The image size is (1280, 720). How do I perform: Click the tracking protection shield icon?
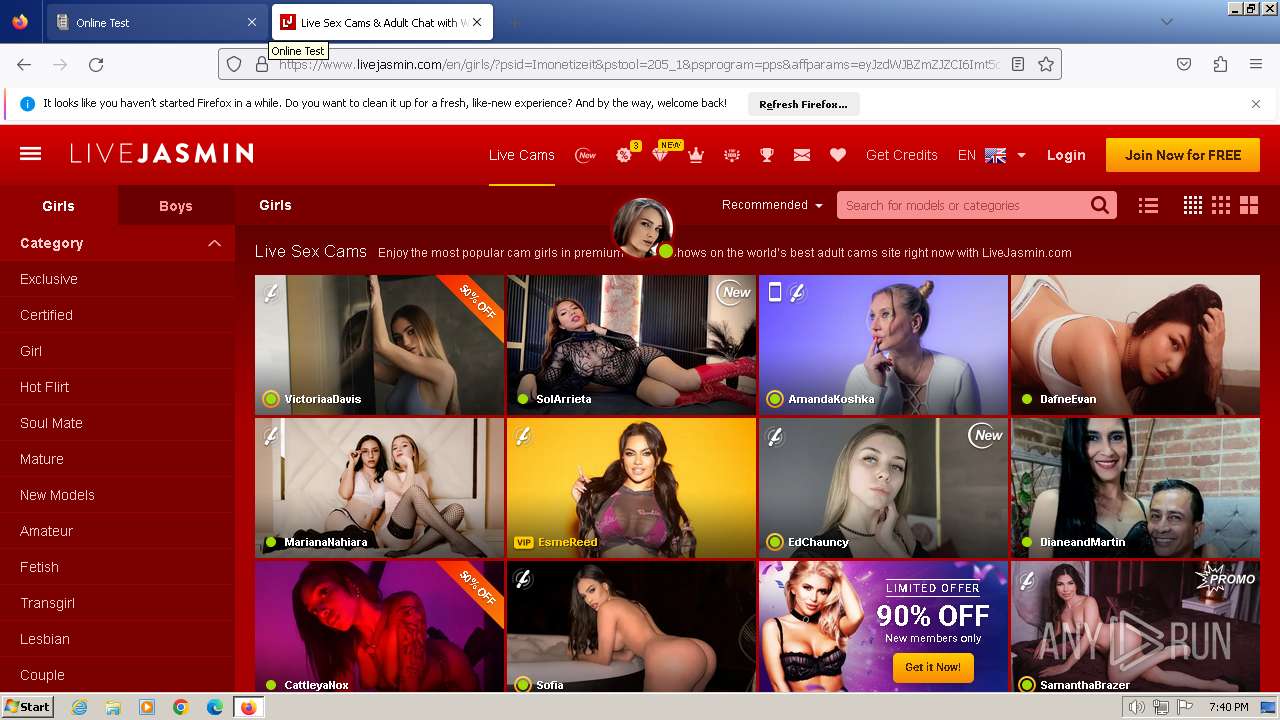coord(234,64)
